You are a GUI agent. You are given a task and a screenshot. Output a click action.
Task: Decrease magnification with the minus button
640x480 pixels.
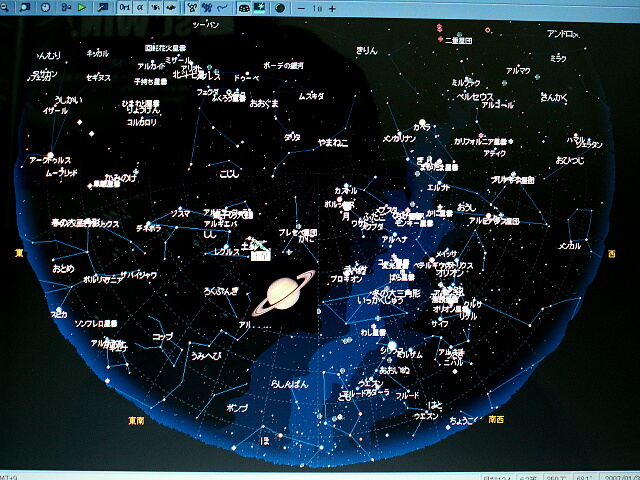tap(301, 8)
